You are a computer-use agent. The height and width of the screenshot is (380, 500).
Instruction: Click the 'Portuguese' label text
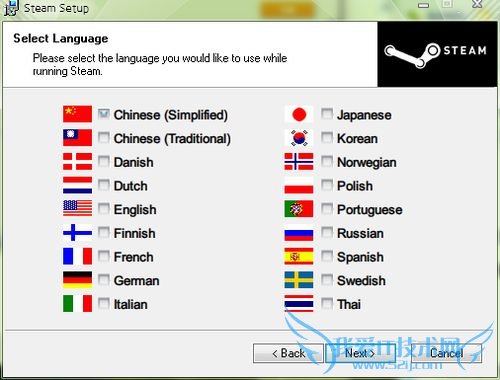[370, 210]
